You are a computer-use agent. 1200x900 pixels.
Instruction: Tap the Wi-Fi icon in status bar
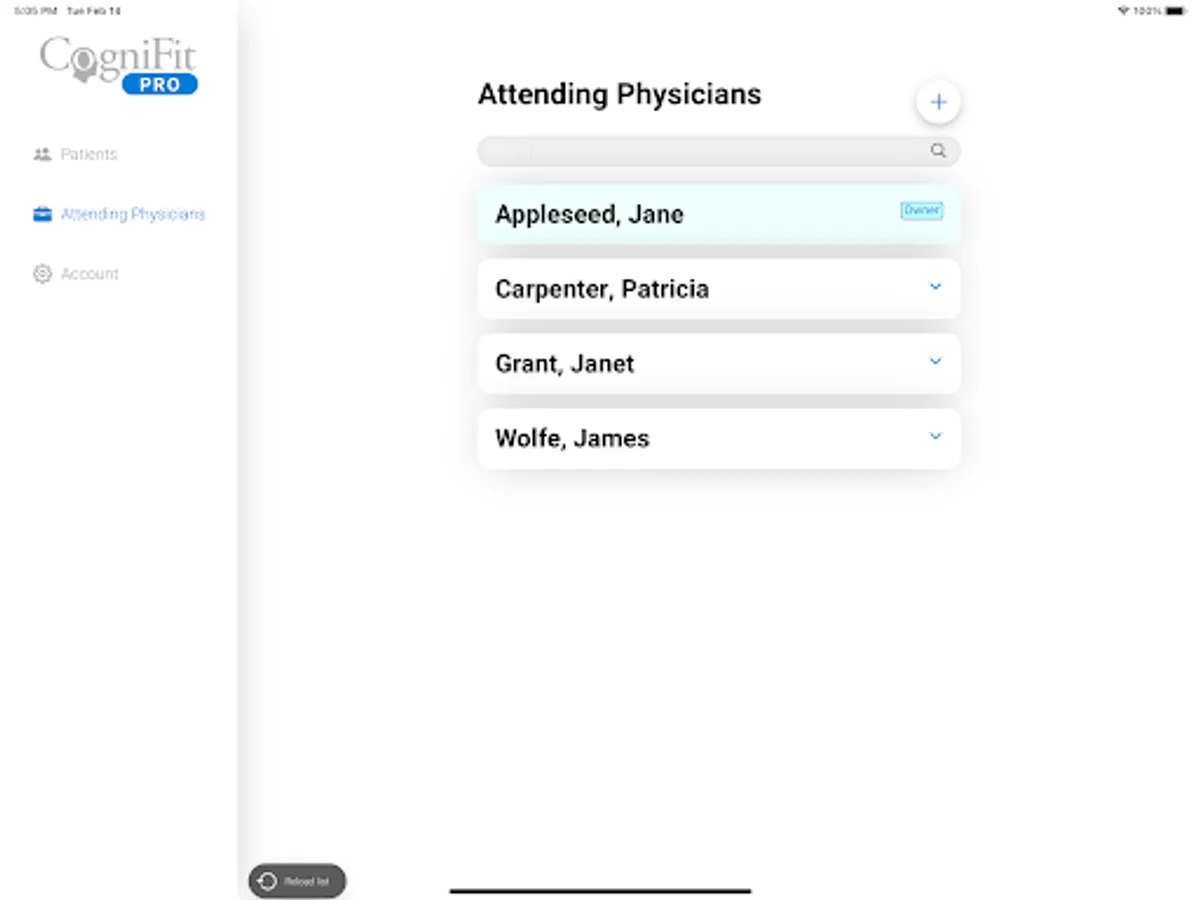1123,11
